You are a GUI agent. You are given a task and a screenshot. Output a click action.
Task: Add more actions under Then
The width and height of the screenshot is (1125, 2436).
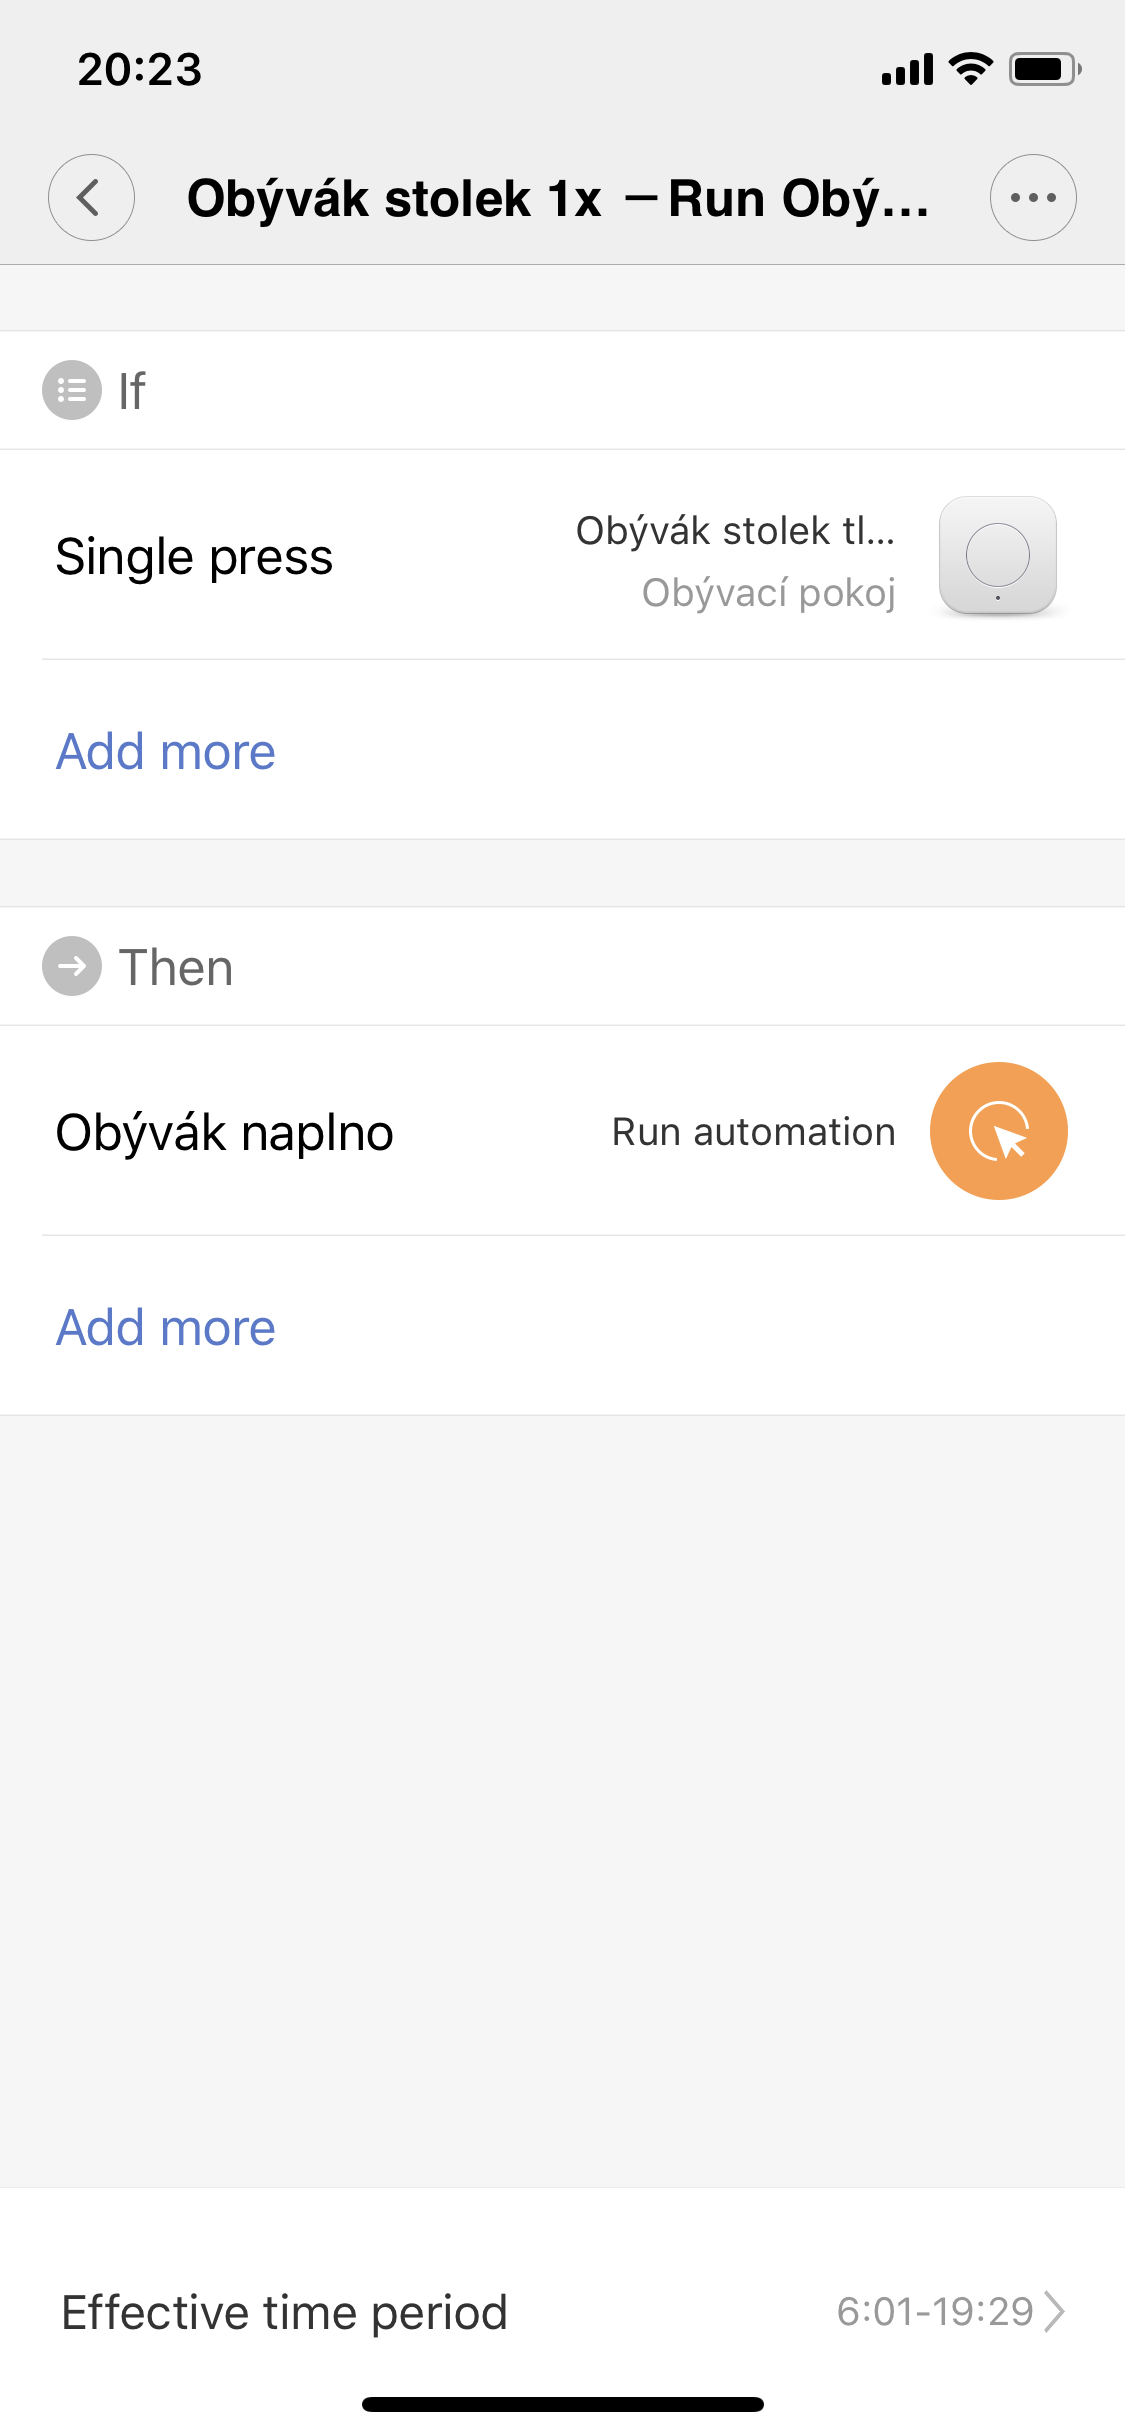click(x=166, y=1327)
